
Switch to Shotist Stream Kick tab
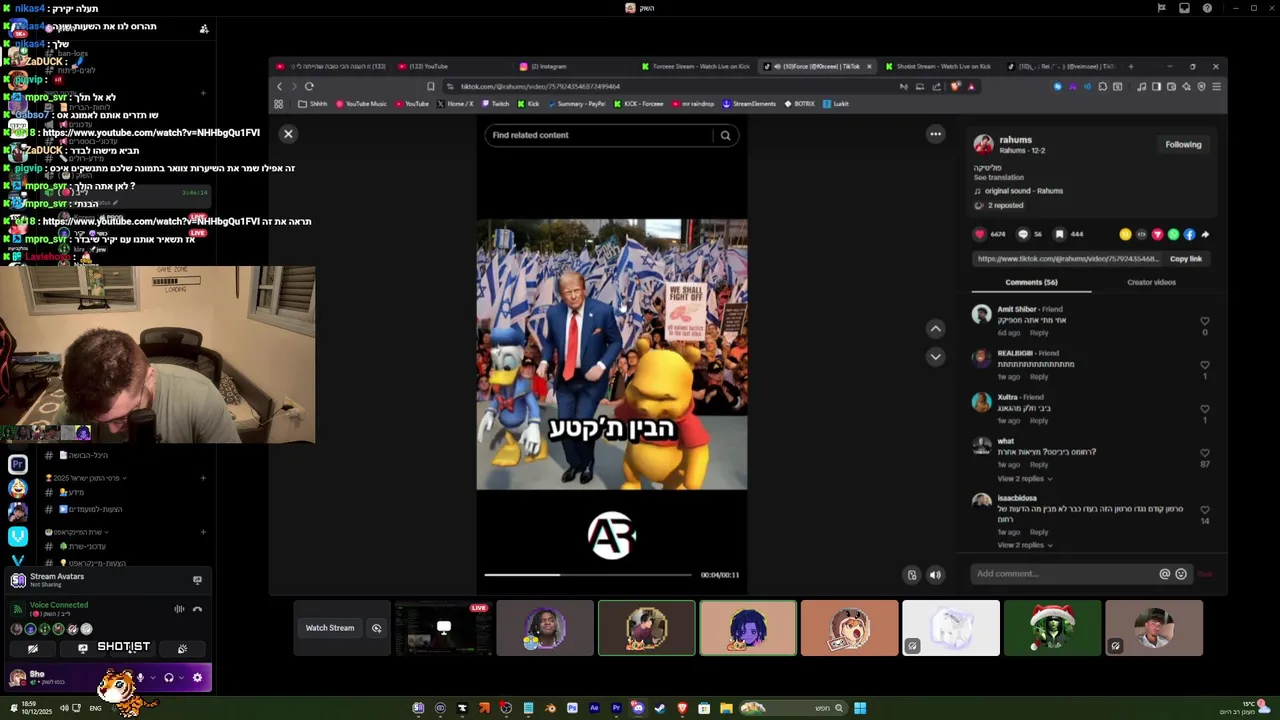click(938, 66)
